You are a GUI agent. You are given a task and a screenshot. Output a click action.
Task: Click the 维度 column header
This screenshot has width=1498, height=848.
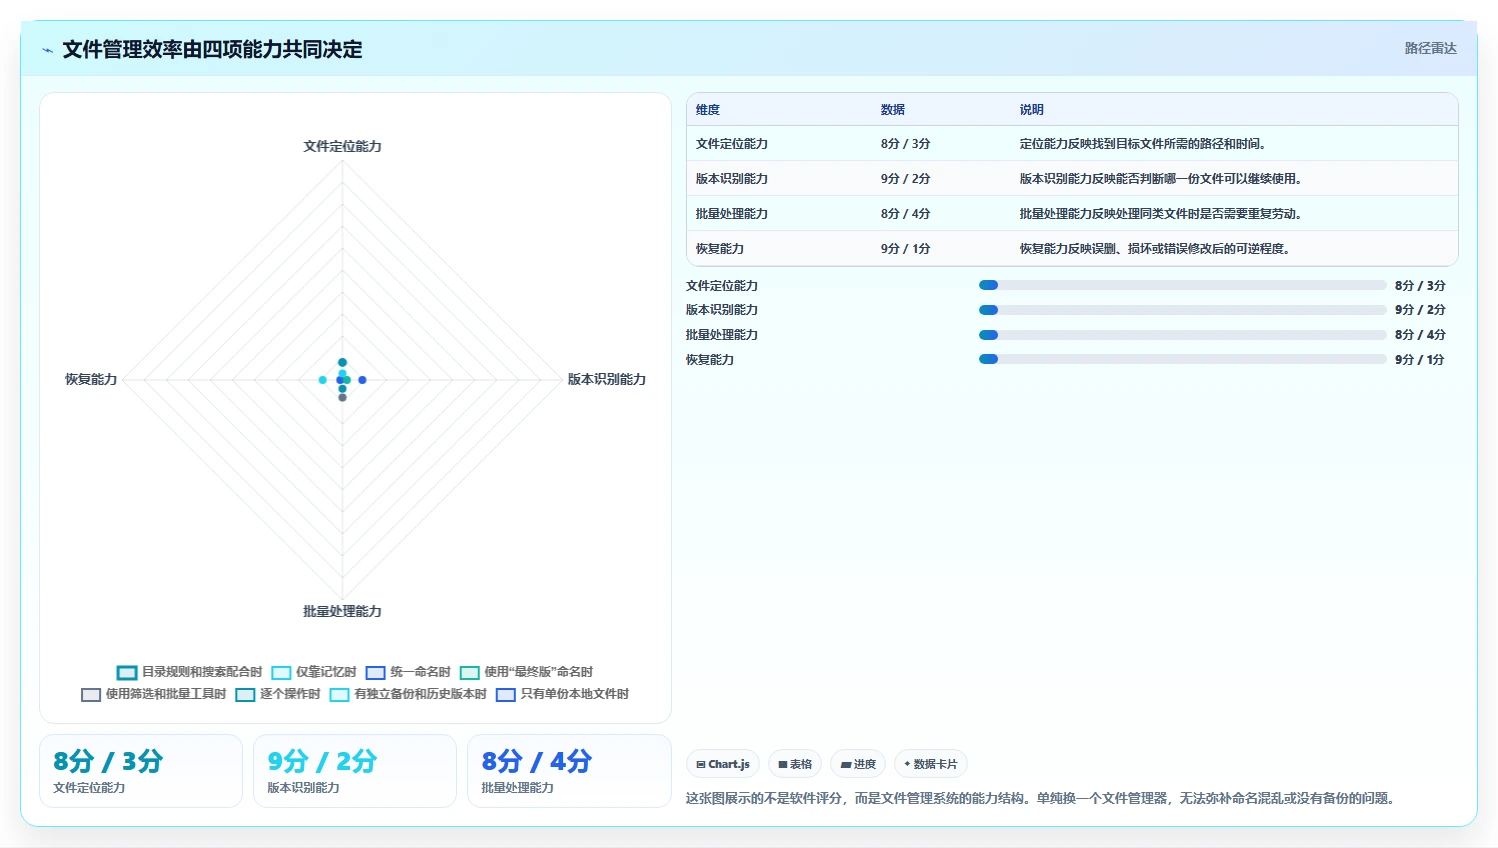tap(708, 110)
